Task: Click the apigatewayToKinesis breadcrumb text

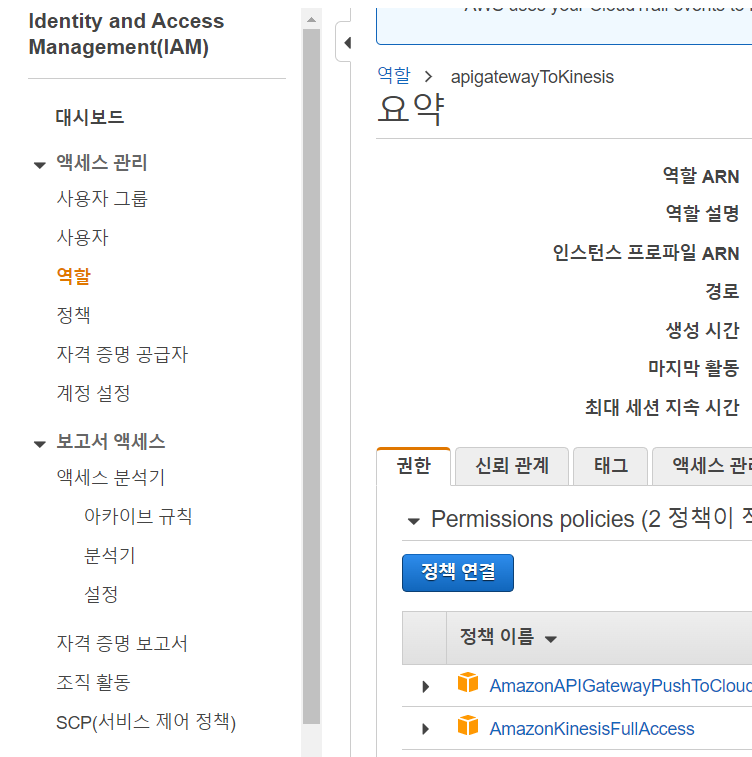Action: 532,77
